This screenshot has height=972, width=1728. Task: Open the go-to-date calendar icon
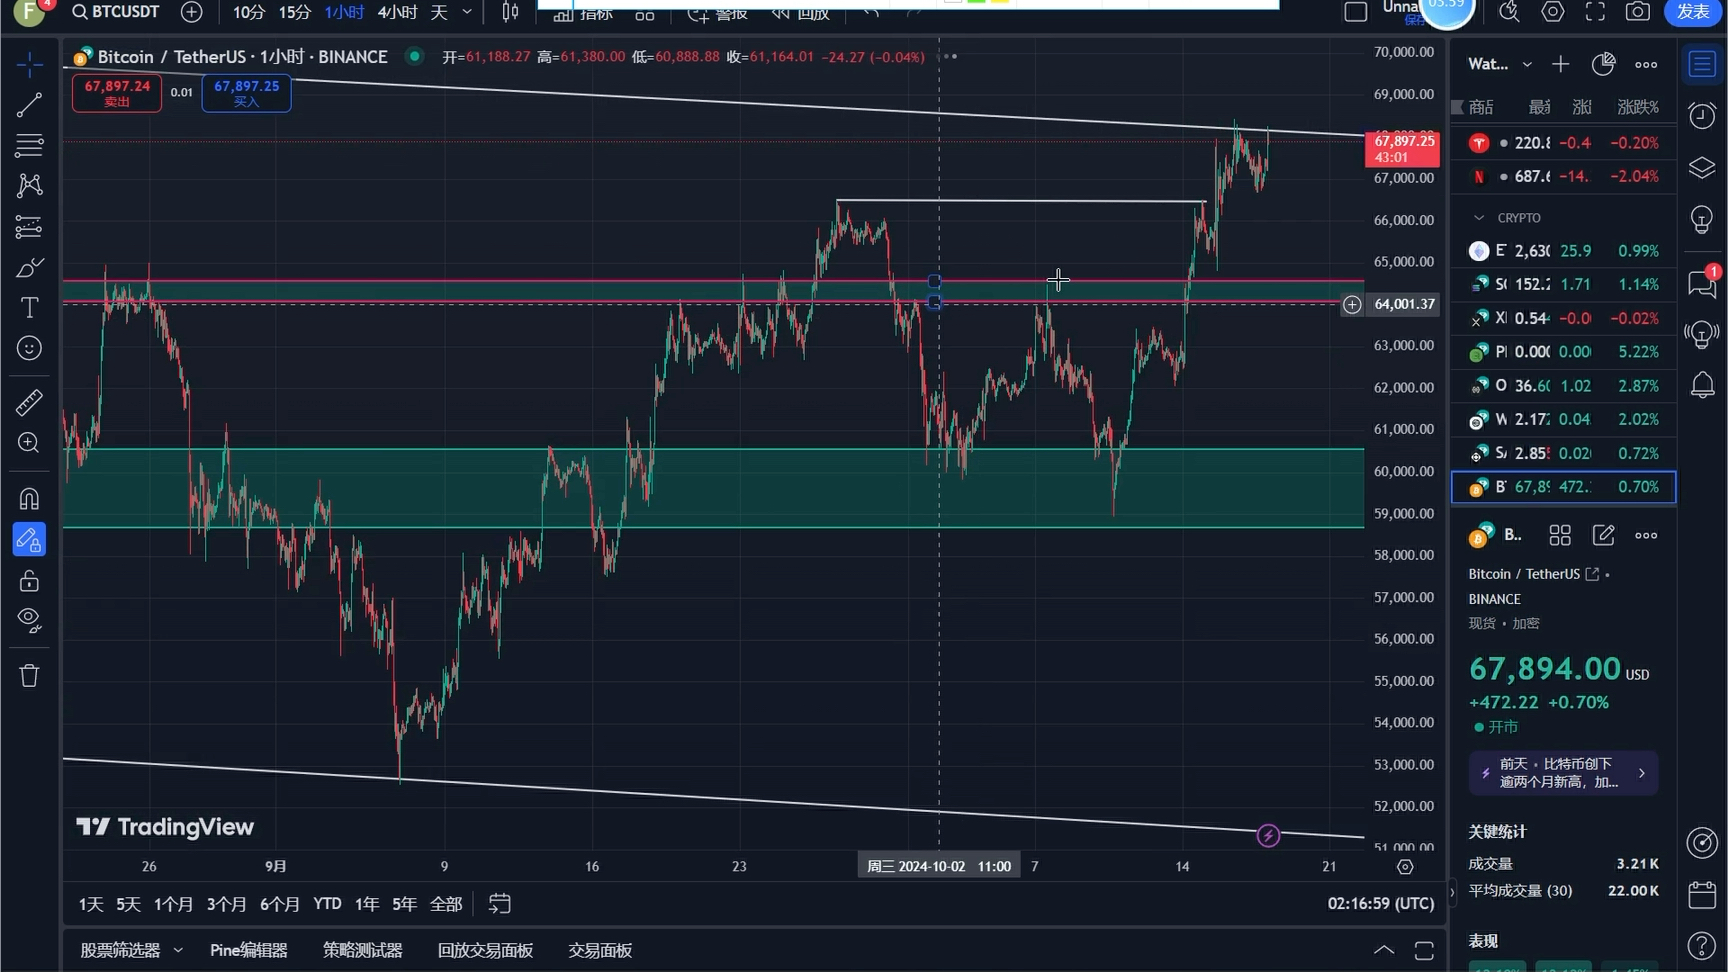(x=499, y=904)
